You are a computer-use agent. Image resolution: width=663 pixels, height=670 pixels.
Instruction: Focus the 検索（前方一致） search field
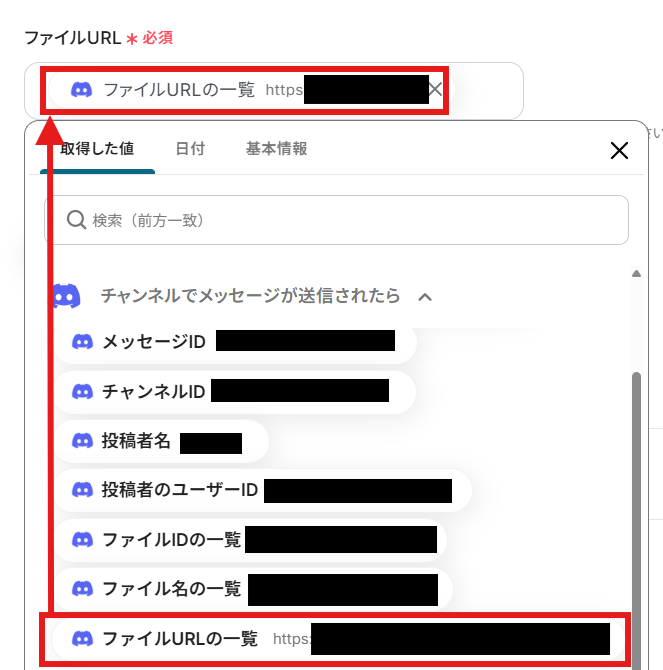click(336, 220)
